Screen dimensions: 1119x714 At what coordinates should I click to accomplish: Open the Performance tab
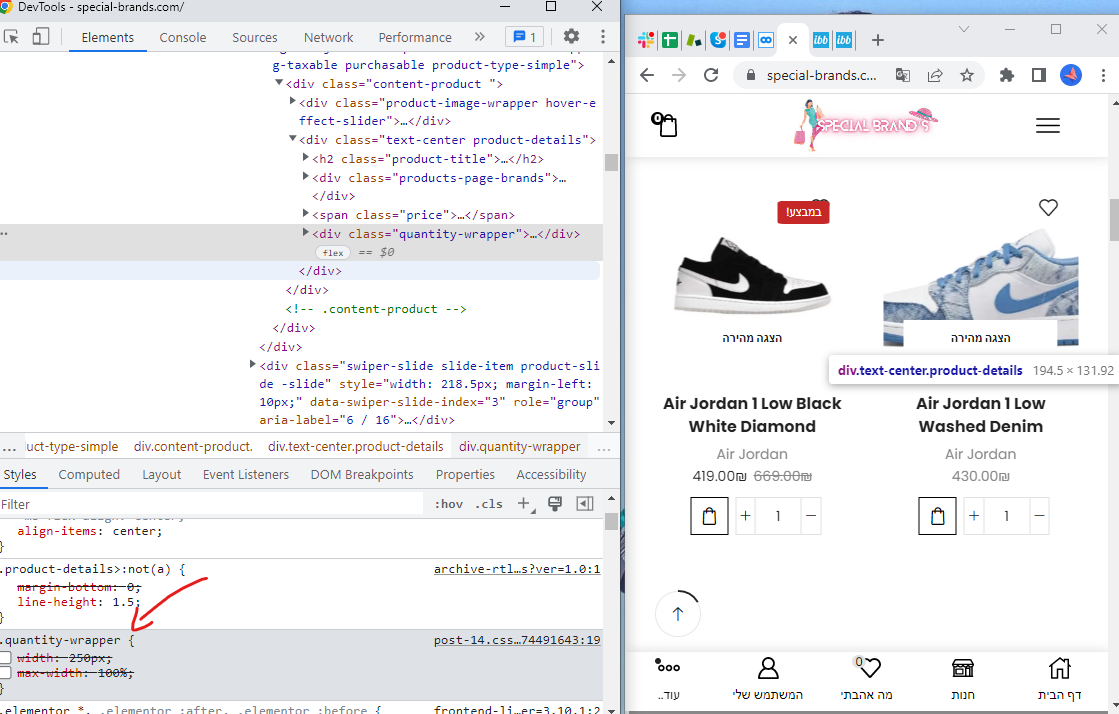(415, 38)
